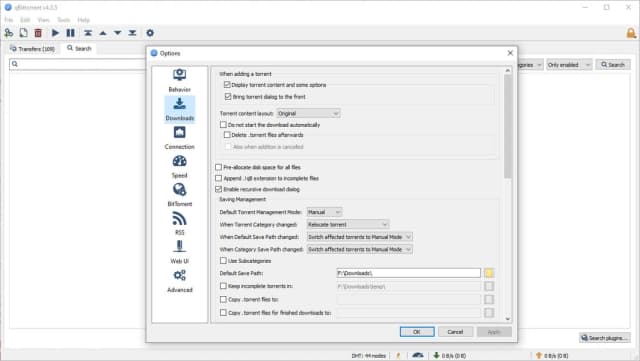Switch to the Transfers tab
The image size is (640, 361).
click(x=33, y=49)
